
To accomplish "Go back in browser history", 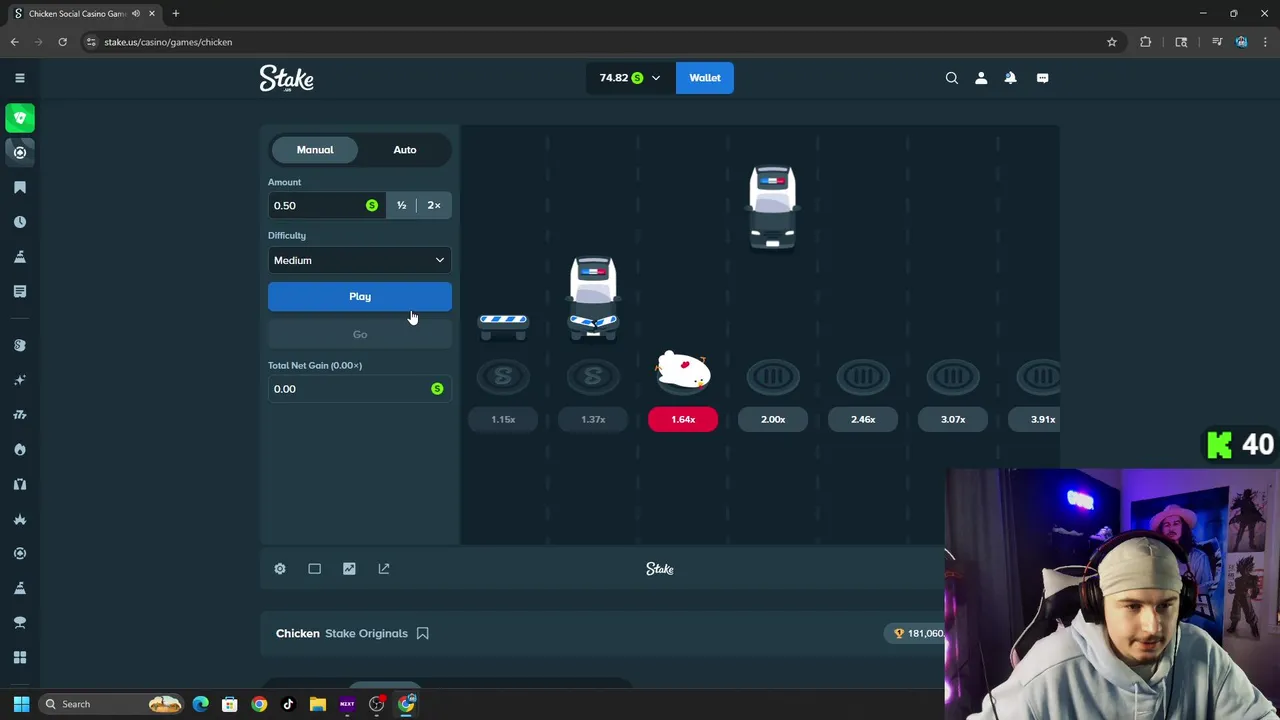I will click(15, 42).
